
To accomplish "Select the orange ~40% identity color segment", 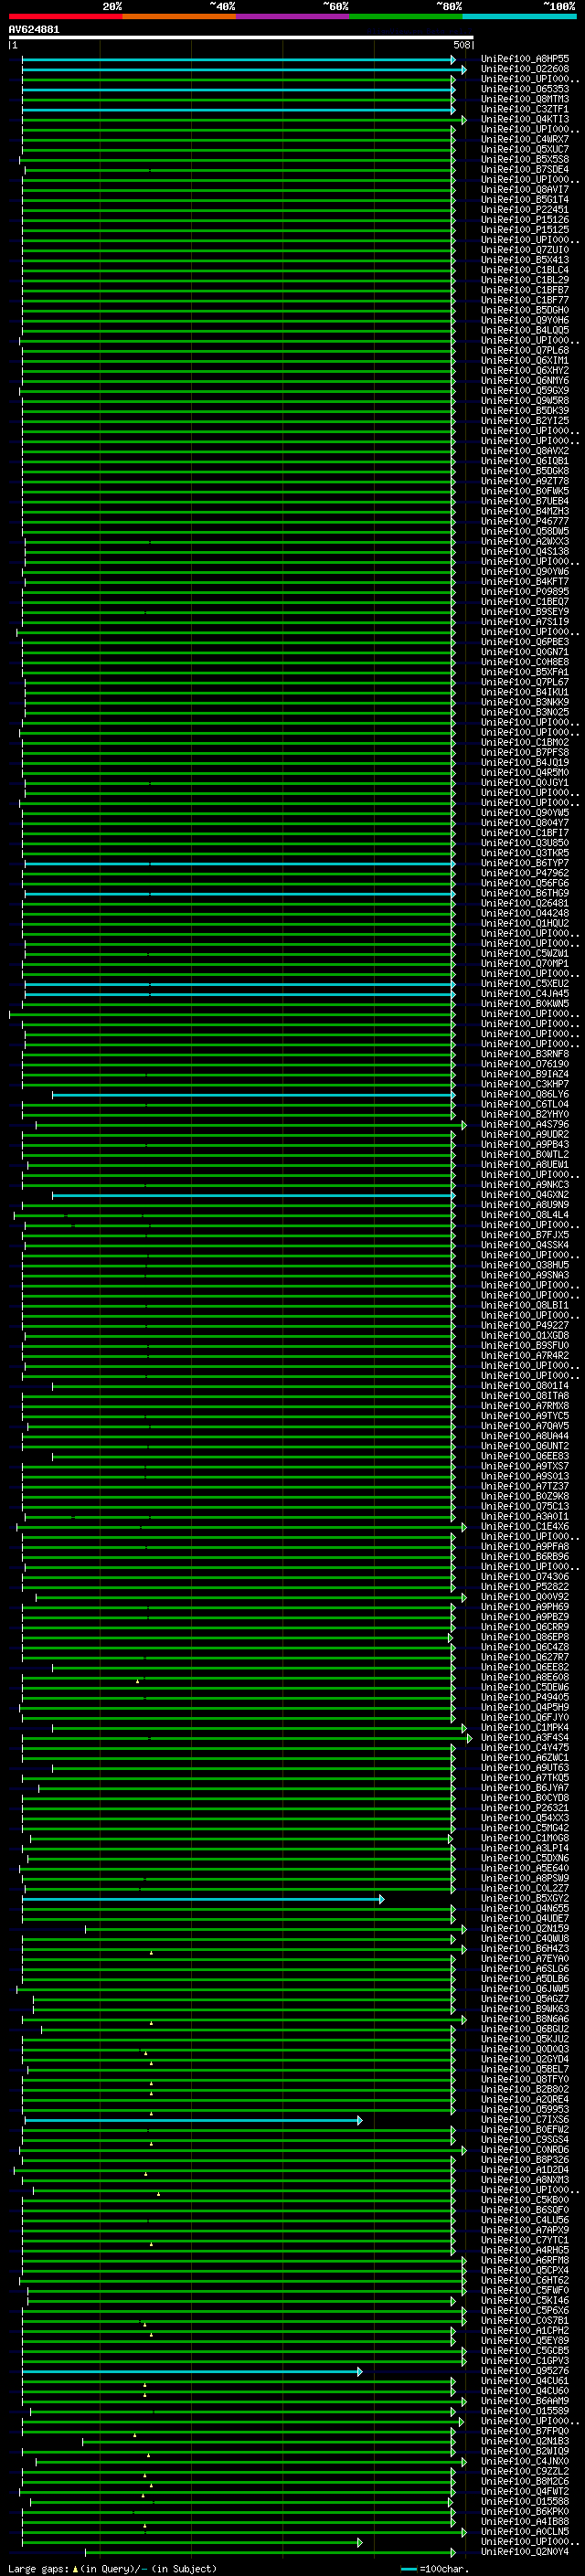I will coord(179,16).
